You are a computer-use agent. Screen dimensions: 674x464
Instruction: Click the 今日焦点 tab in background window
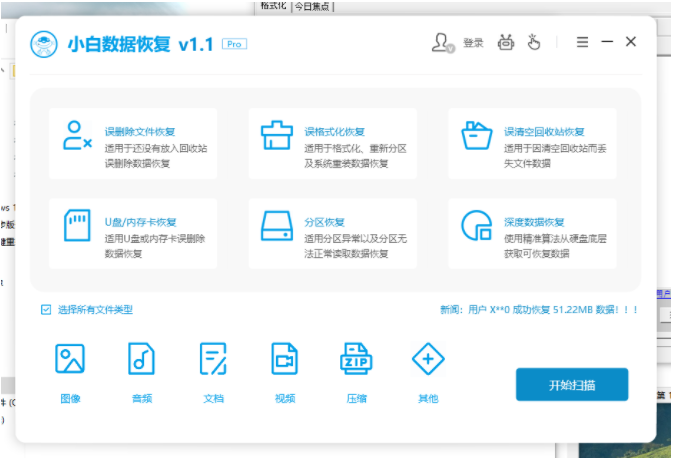click(x=313, y=6)
